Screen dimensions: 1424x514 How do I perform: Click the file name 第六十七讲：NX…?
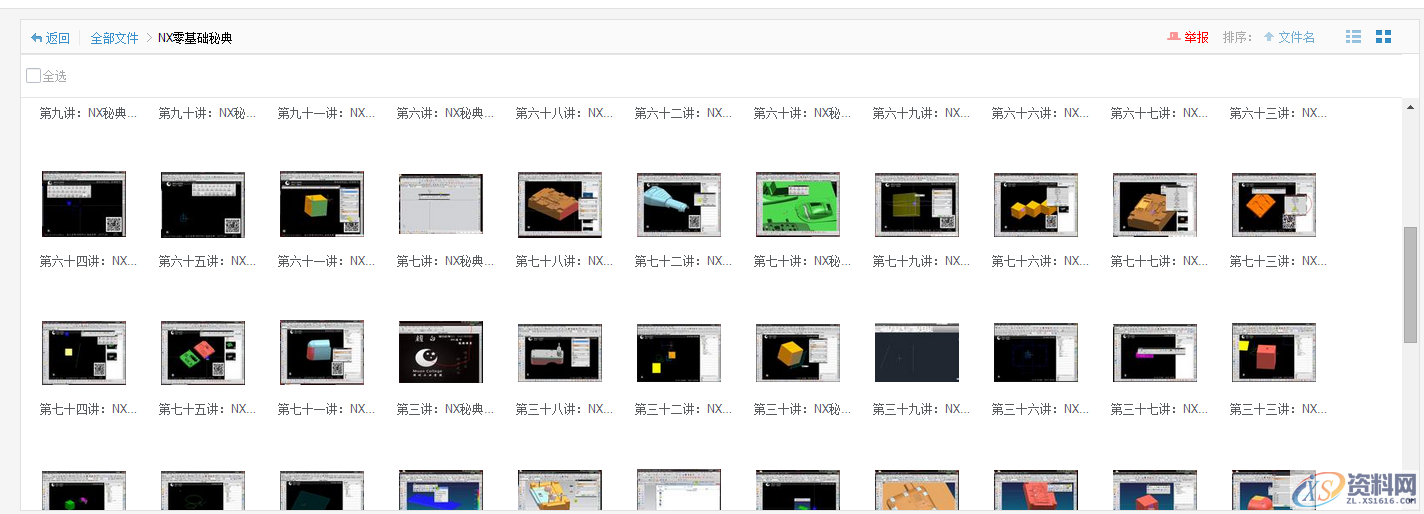(1160, 113)
